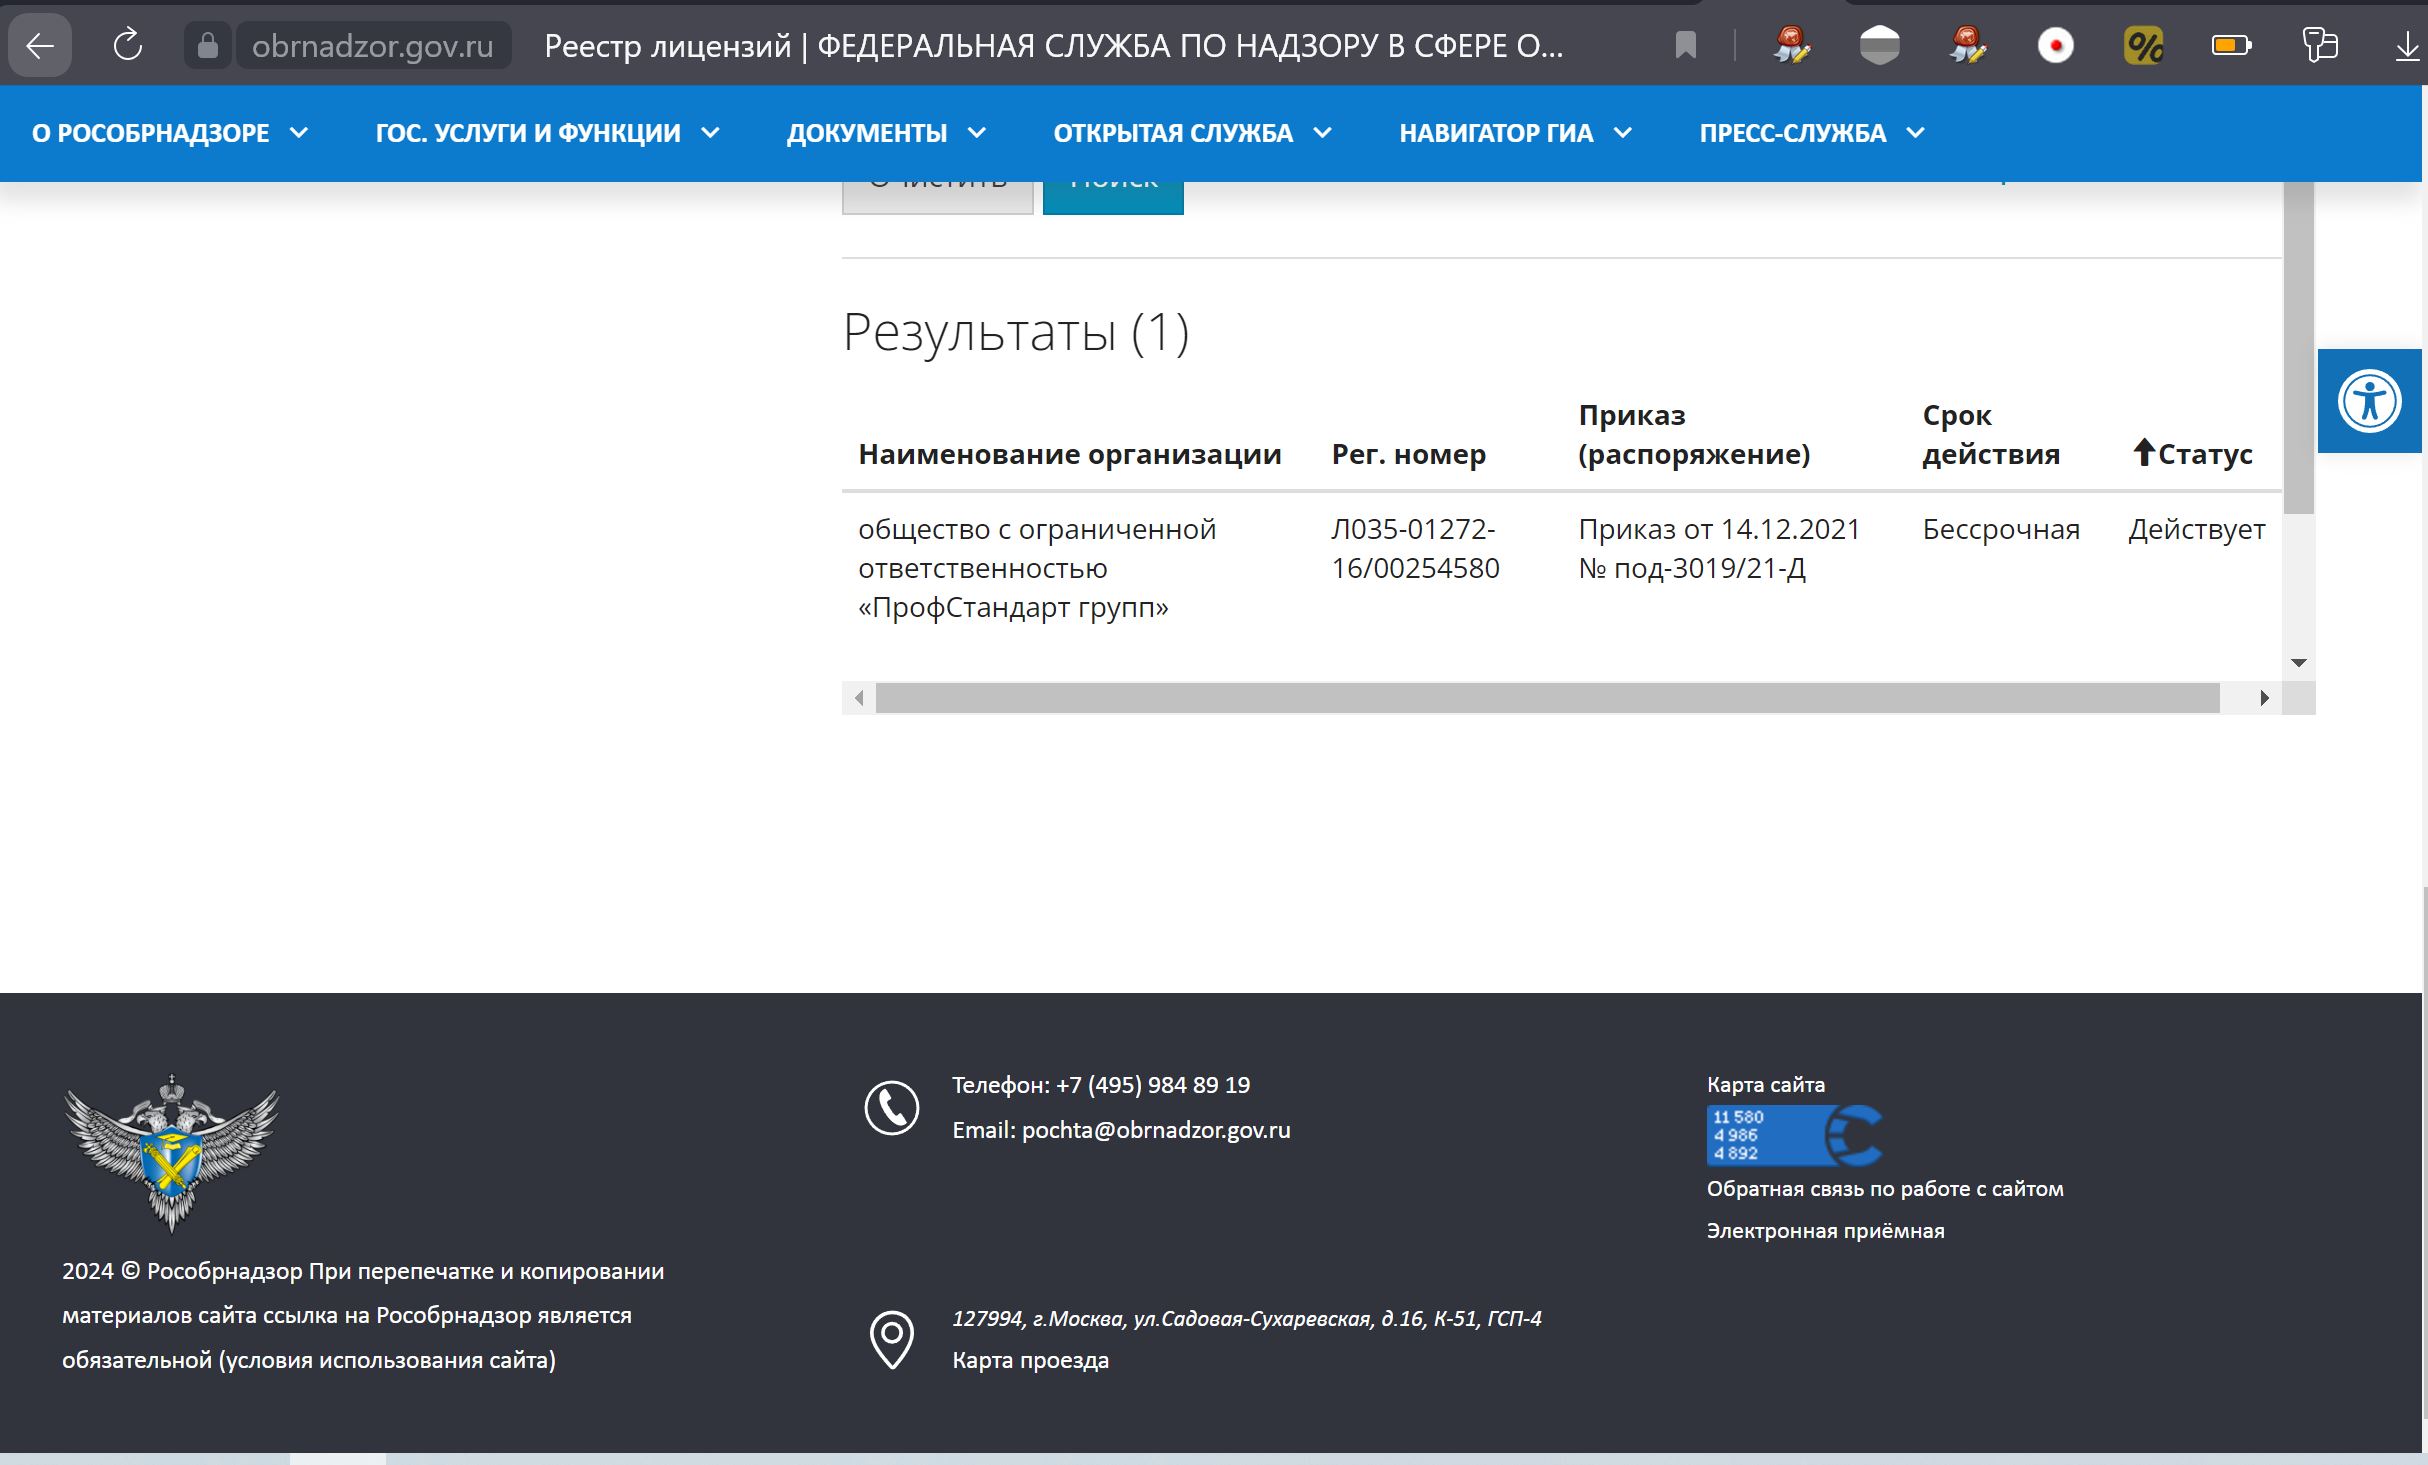Click the red dot record extension icon

pyautogui.click(x=2055, y=46)
